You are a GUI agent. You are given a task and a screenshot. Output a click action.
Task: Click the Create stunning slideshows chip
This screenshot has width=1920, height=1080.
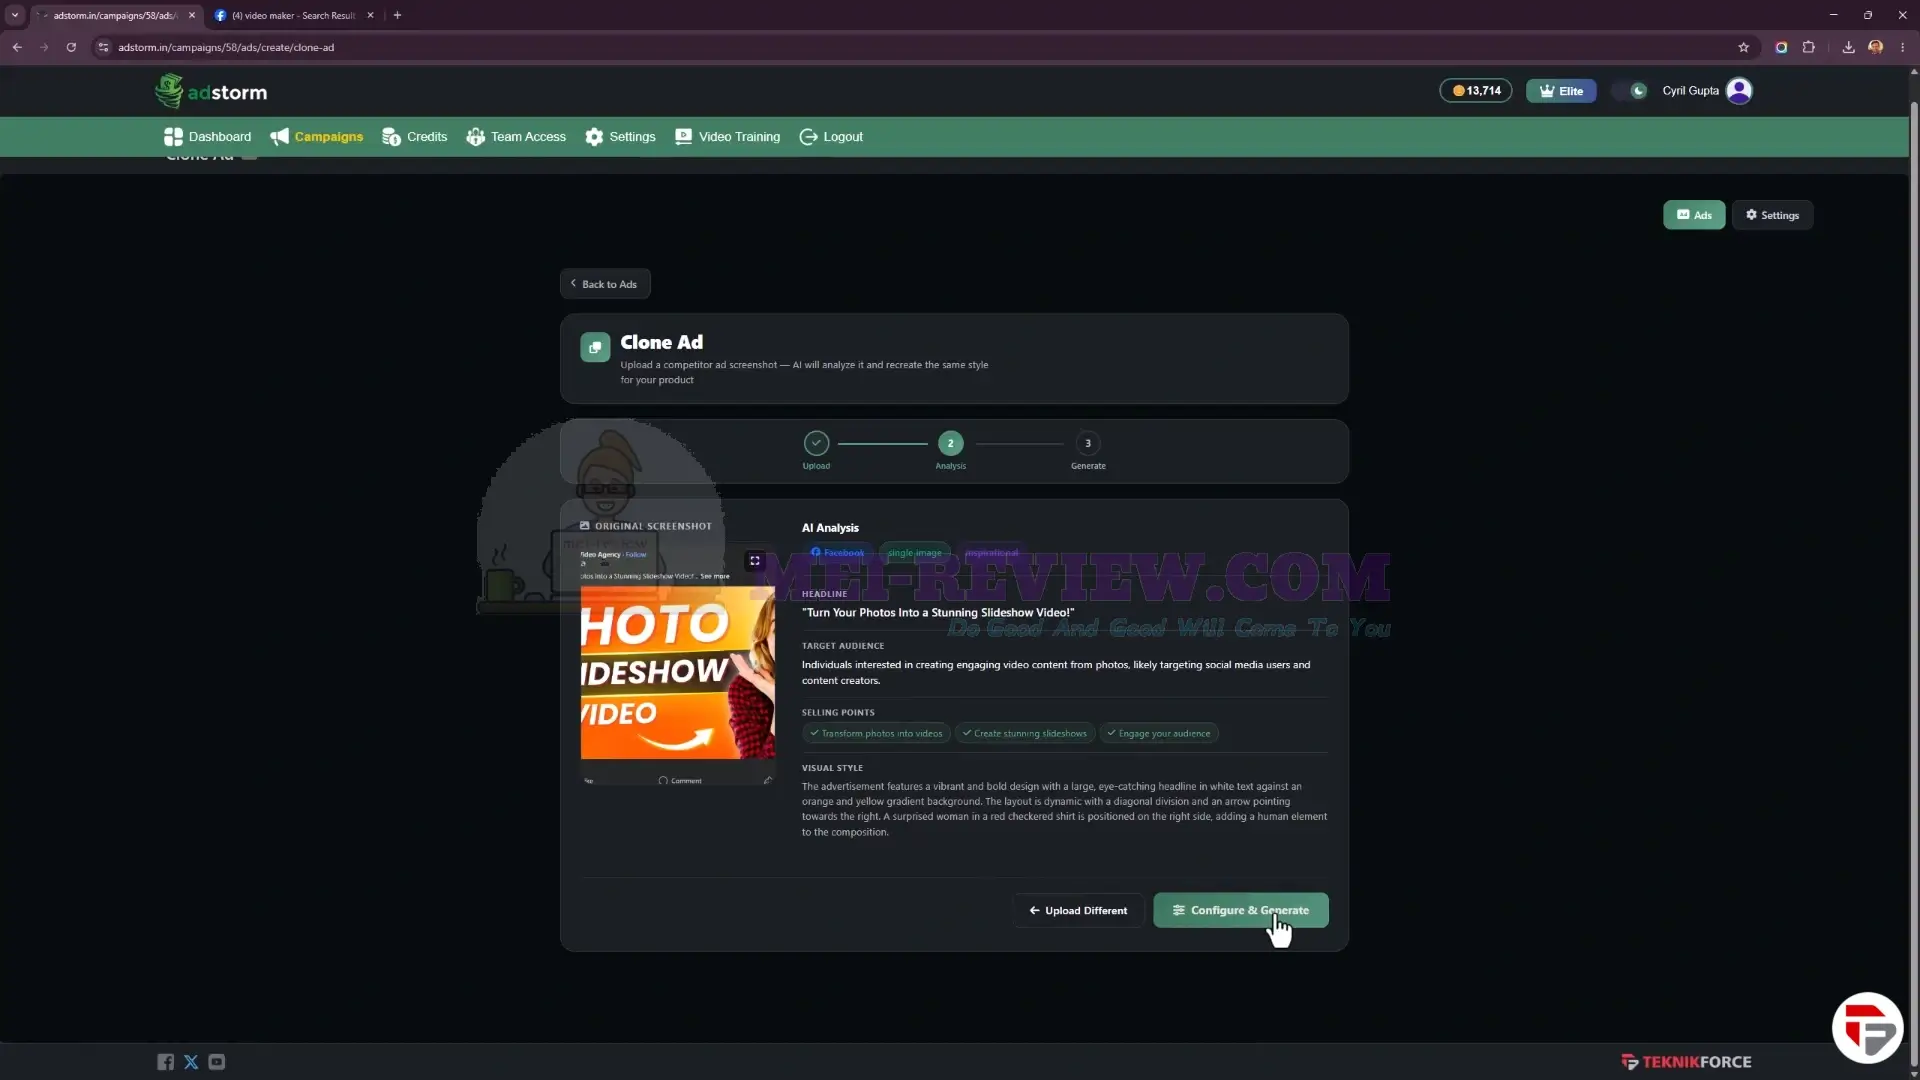click(1025, 734)
